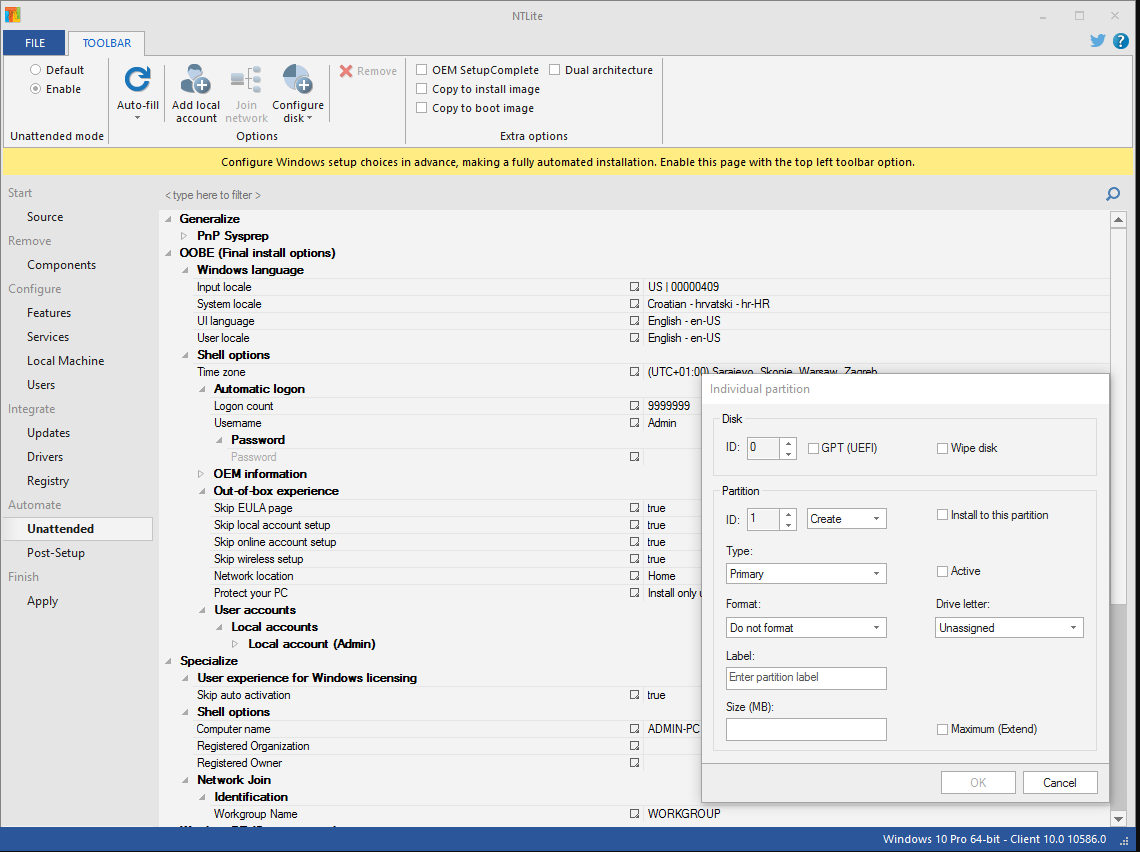Check Copy to boot image
Screen dimensions: 1140x852
pyautogui.click(x=421, y=108)
